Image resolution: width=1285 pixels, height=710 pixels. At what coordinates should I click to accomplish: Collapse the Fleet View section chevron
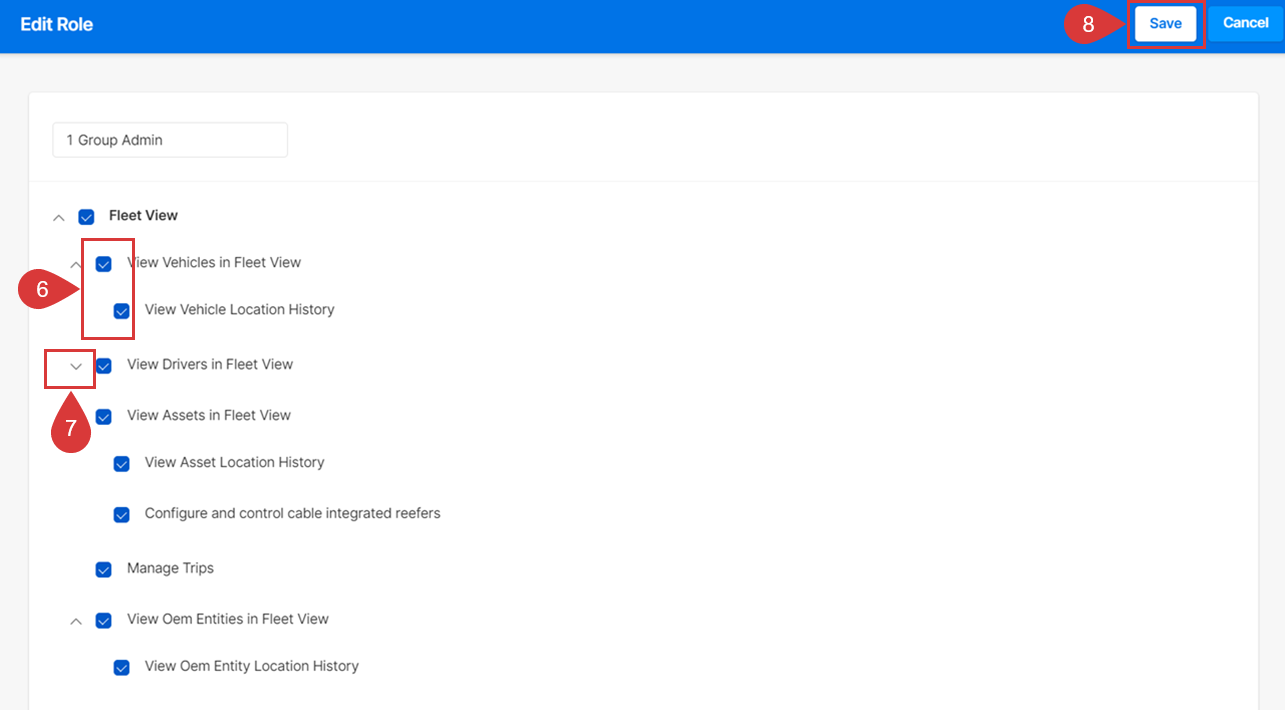(59, 217)
